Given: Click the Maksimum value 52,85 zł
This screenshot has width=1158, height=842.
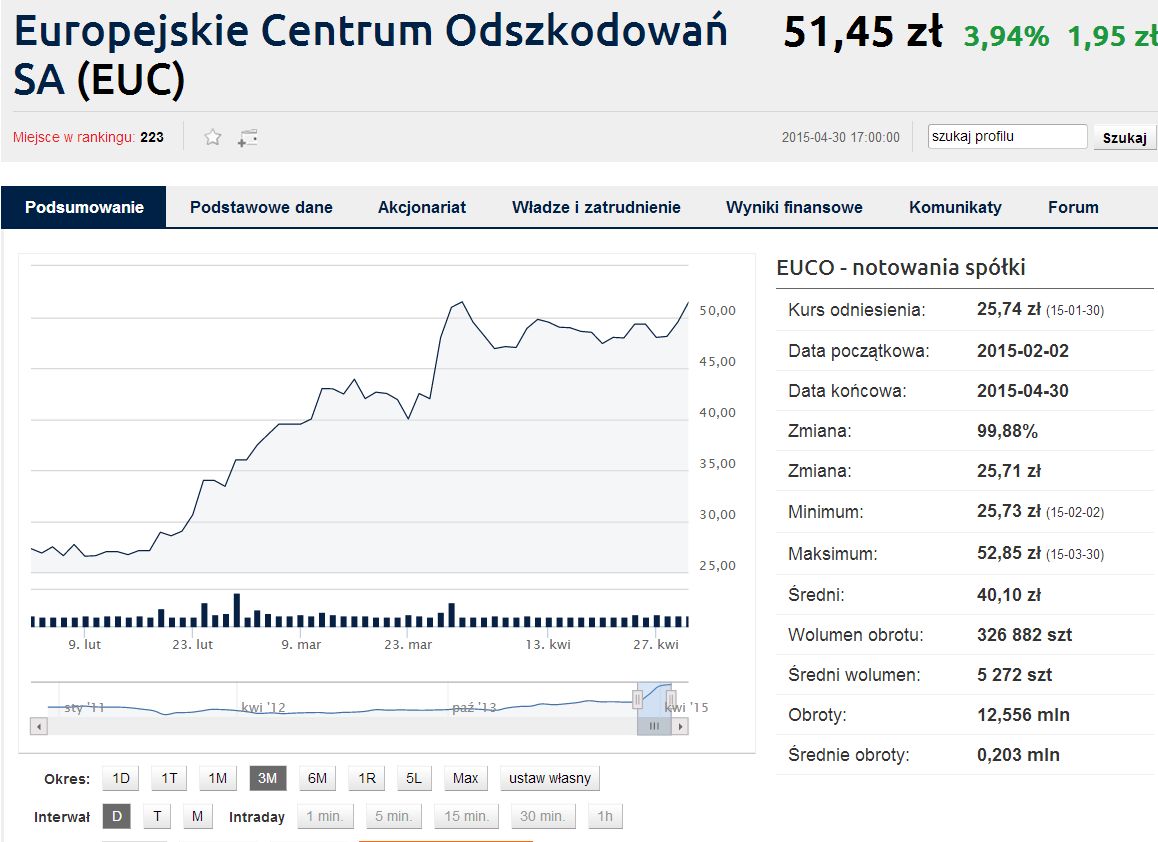Looking at the screenshot, I should (x=1009, y=553).
